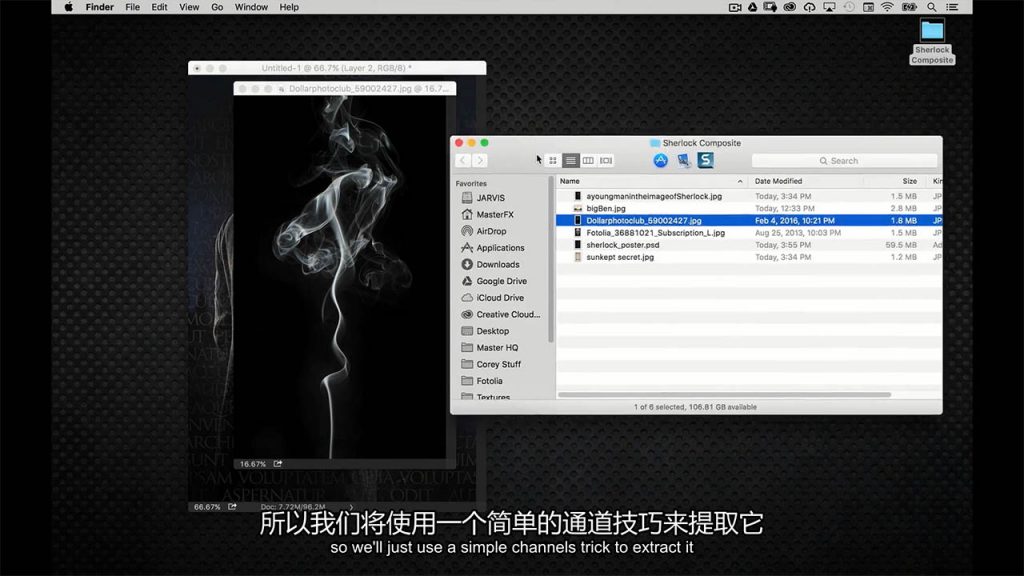Go back in Finder window
Image resolution: width=1024 pixels, height=576 pixels.
[463, 160]
